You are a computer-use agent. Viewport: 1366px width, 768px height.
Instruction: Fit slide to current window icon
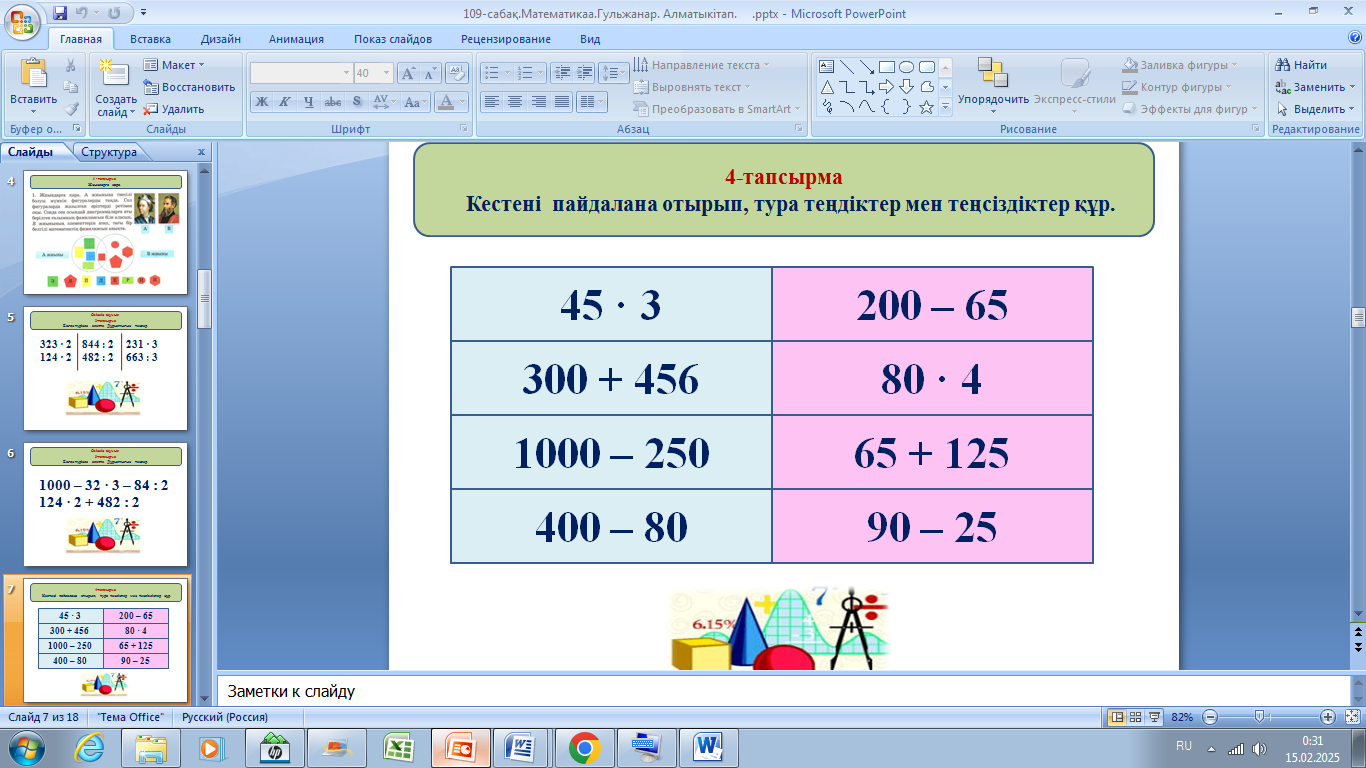pos(1352,717)
